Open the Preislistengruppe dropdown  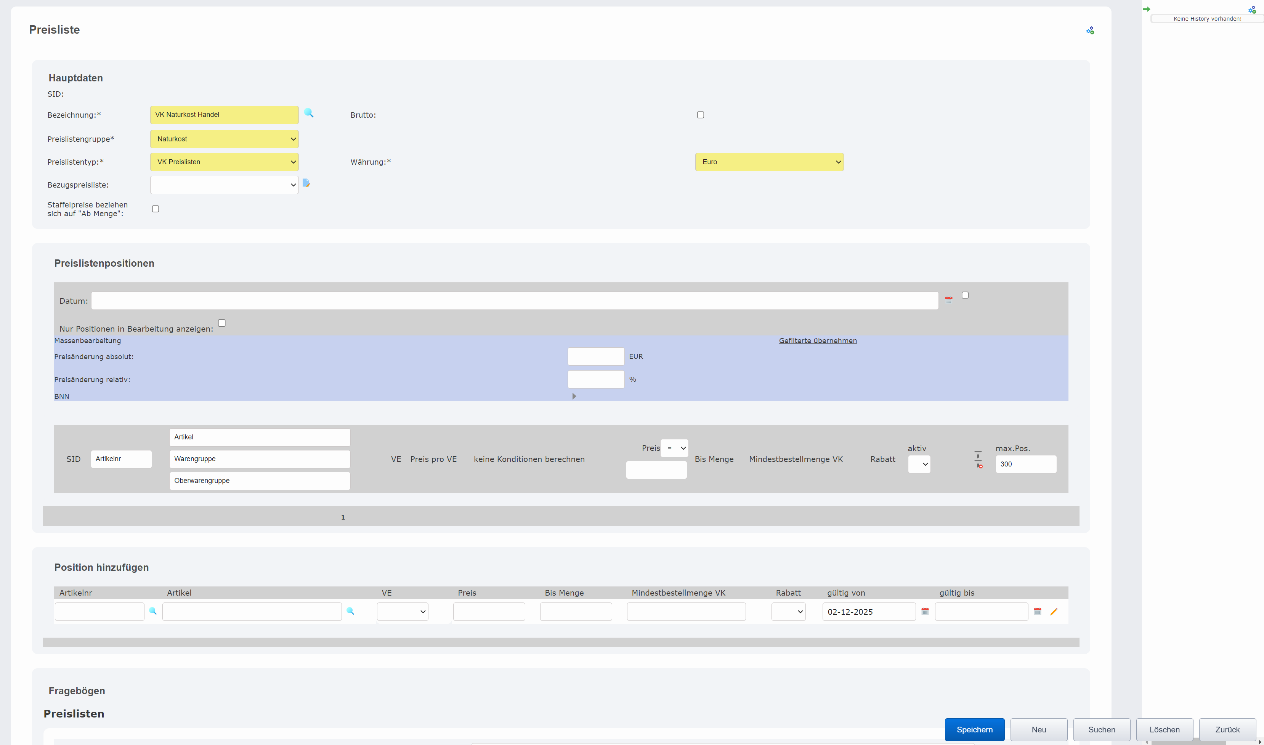pos(224,139)
